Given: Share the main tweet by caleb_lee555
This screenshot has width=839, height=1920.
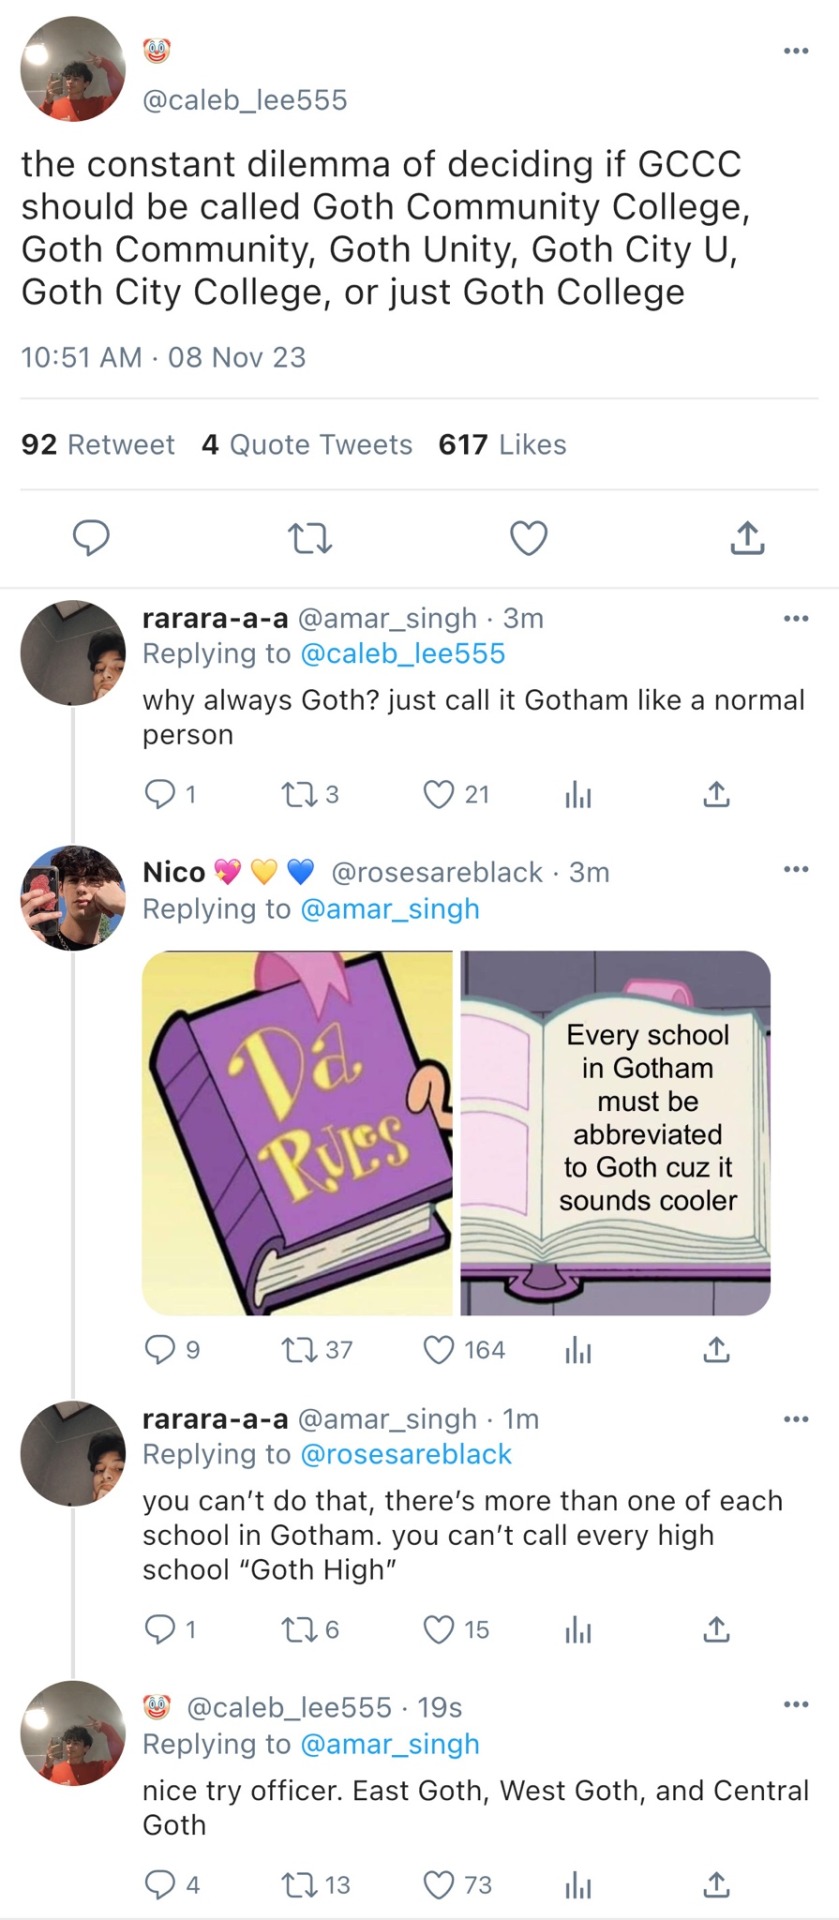Looking at the screenshot, I should tap(747, 538).
